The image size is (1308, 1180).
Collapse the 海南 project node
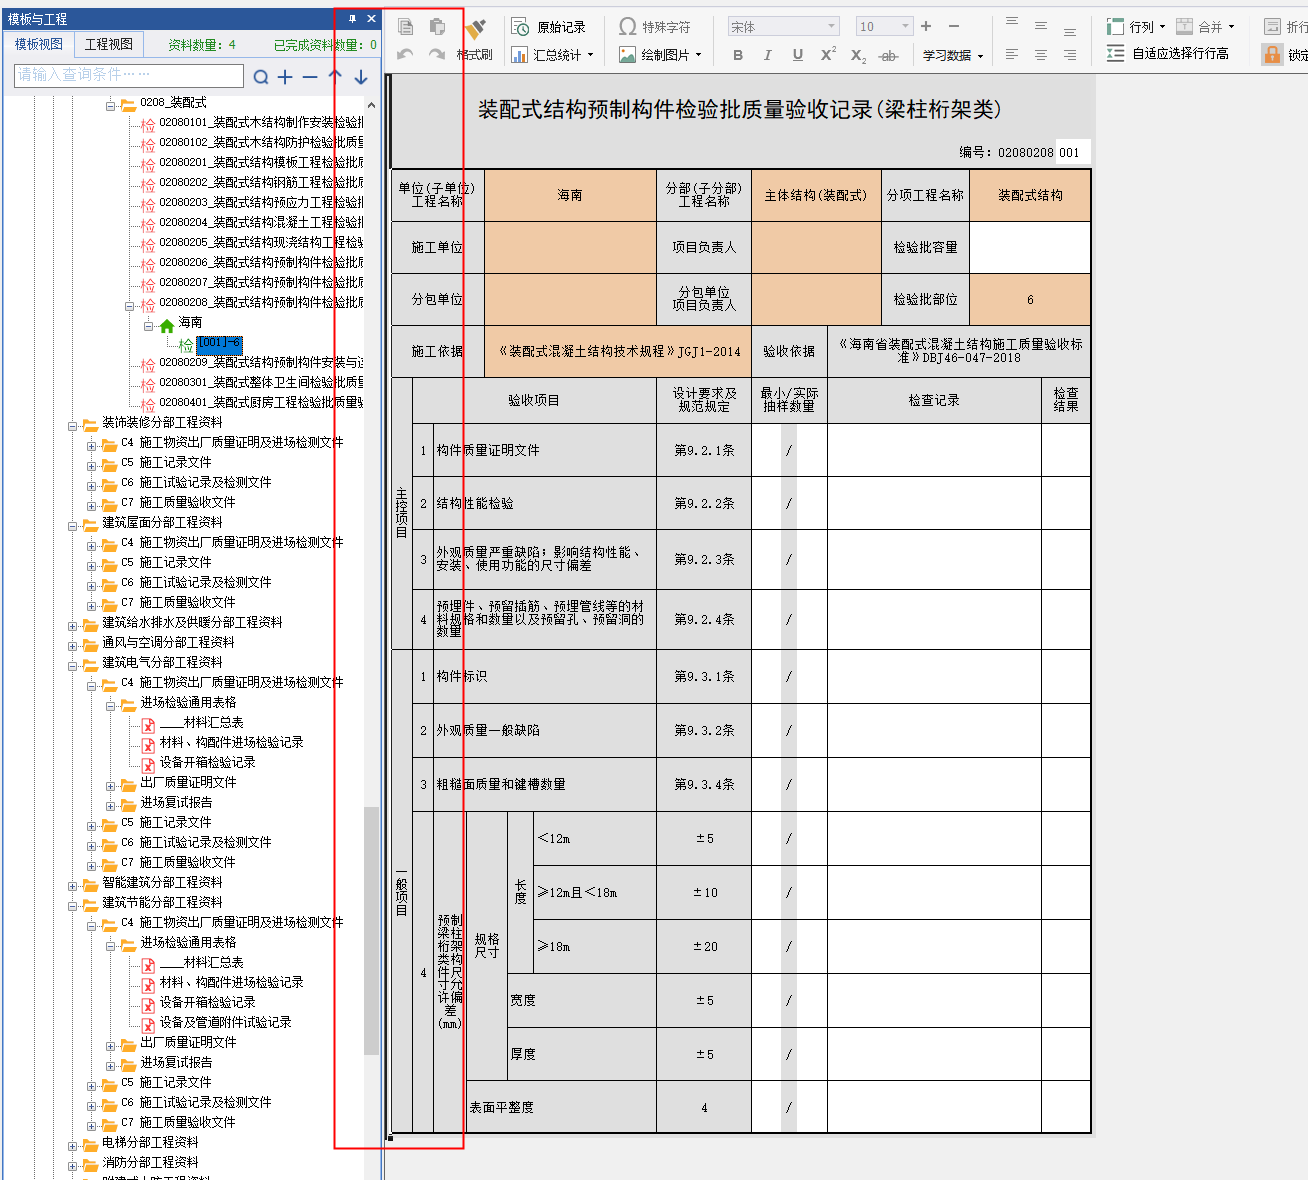pos(148,326)
